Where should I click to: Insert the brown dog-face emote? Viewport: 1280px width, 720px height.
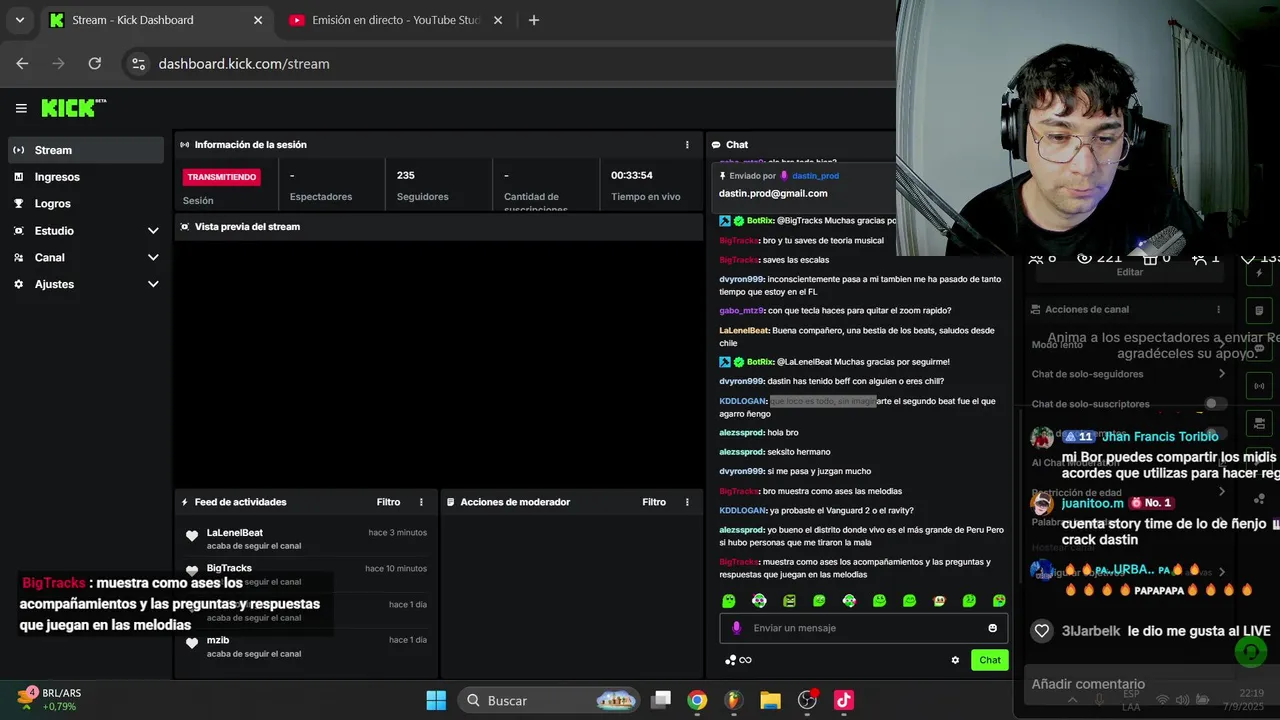(x=939, y=601)
